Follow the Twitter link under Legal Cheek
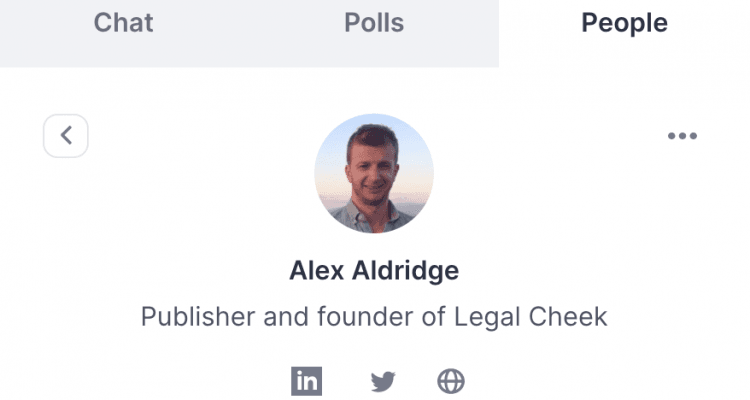The width and height of the screenshot is (750, 400). 383,381
